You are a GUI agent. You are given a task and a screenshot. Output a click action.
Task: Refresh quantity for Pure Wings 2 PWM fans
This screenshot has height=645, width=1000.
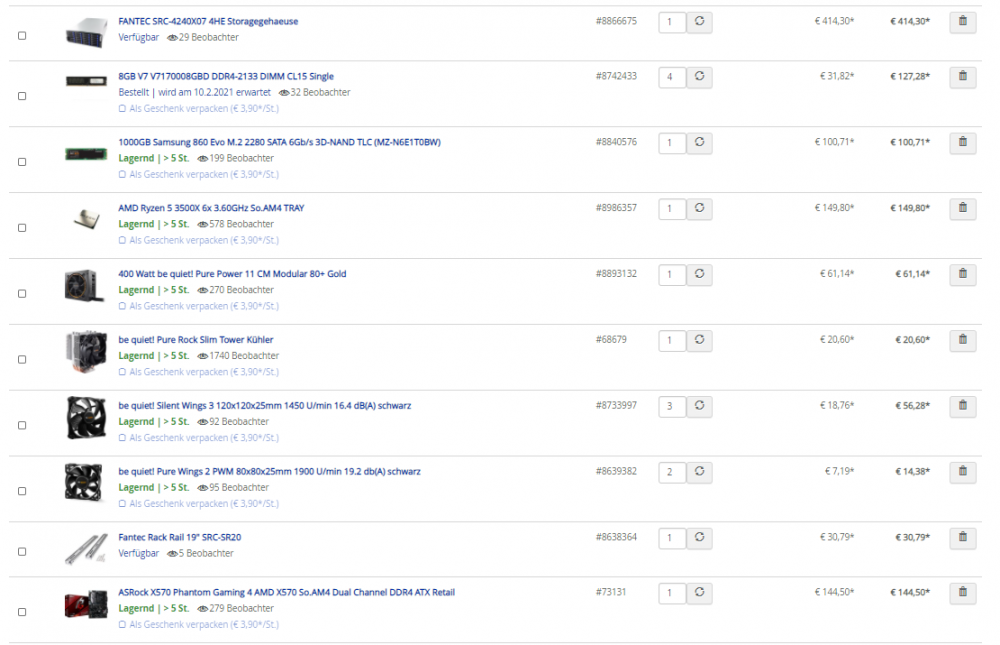[x=700, y=472]
